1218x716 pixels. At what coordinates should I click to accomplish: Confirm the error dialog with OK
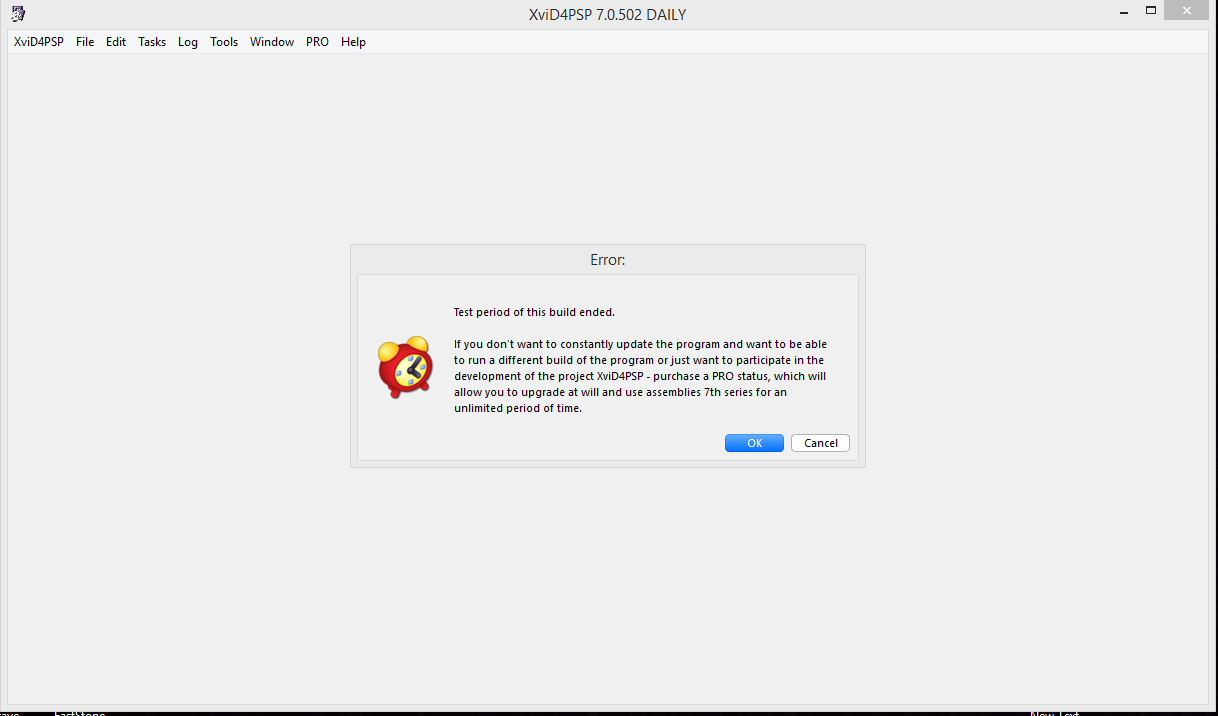click(x=754, y=443)
